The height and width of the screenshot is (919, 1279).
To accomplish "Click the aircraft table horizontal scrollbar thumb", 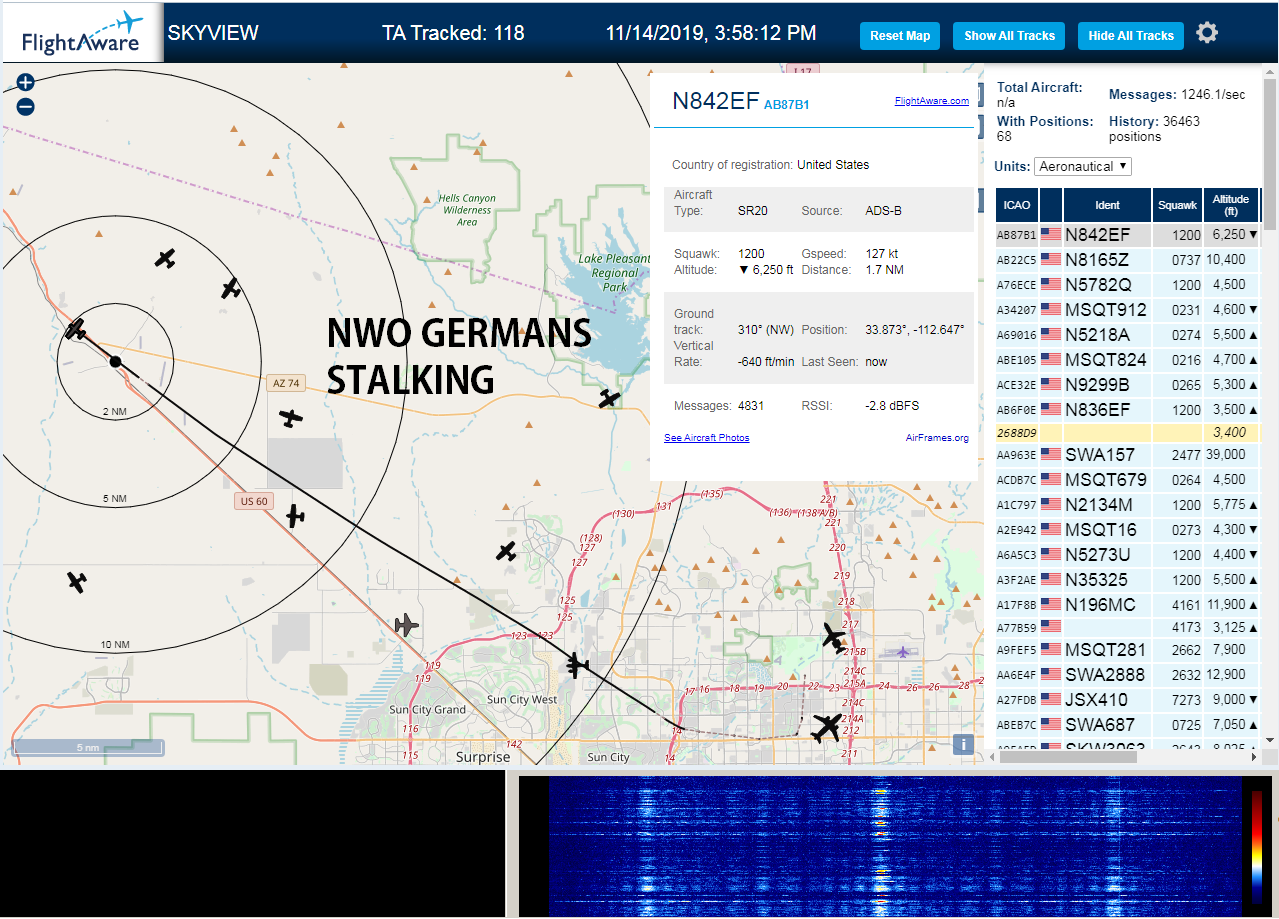I will tap(1066, 757).
